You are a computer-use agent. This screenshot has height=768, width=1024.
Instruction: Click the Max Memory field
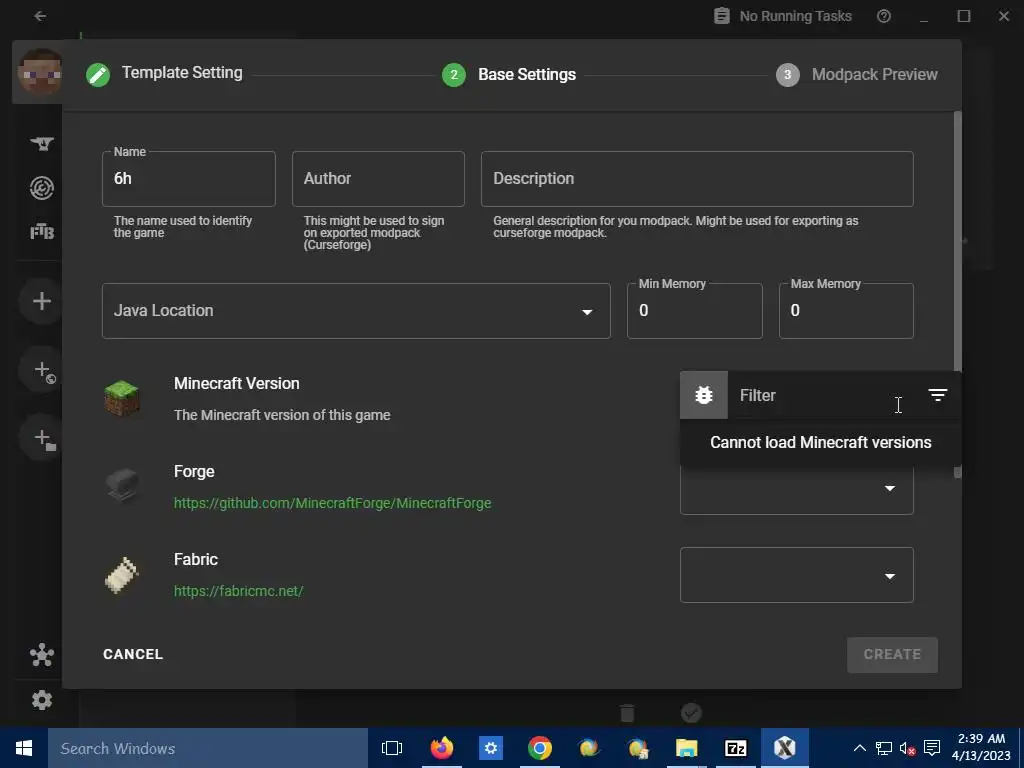tap(846, 311)
